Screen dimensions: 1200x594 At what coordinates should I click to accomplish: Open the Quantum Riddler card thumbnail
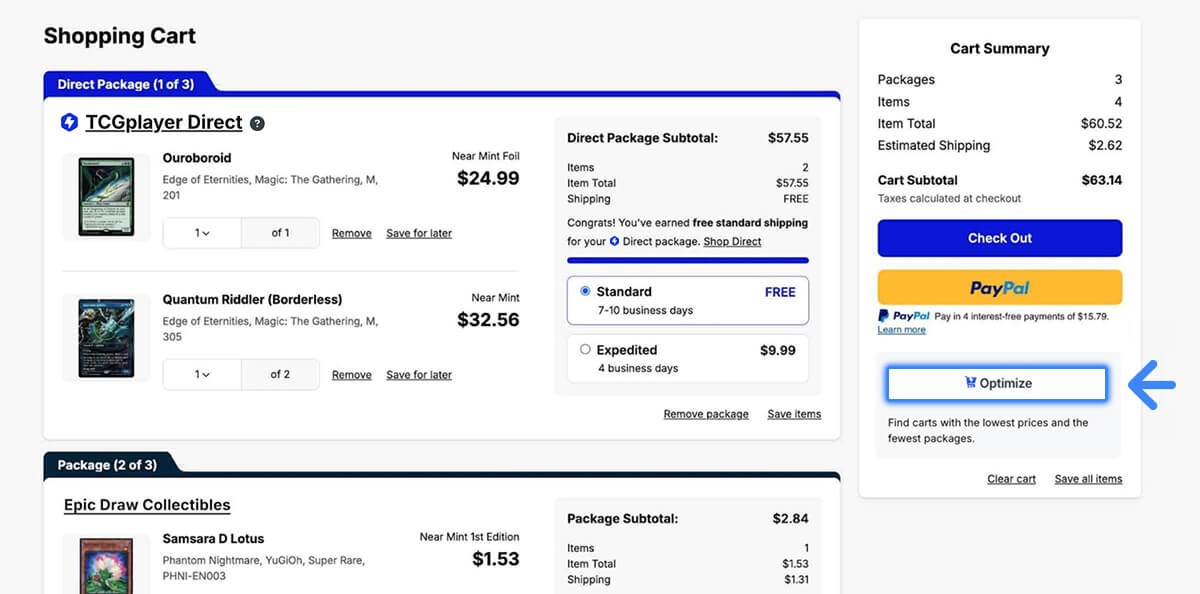click(x=106, y=338)
